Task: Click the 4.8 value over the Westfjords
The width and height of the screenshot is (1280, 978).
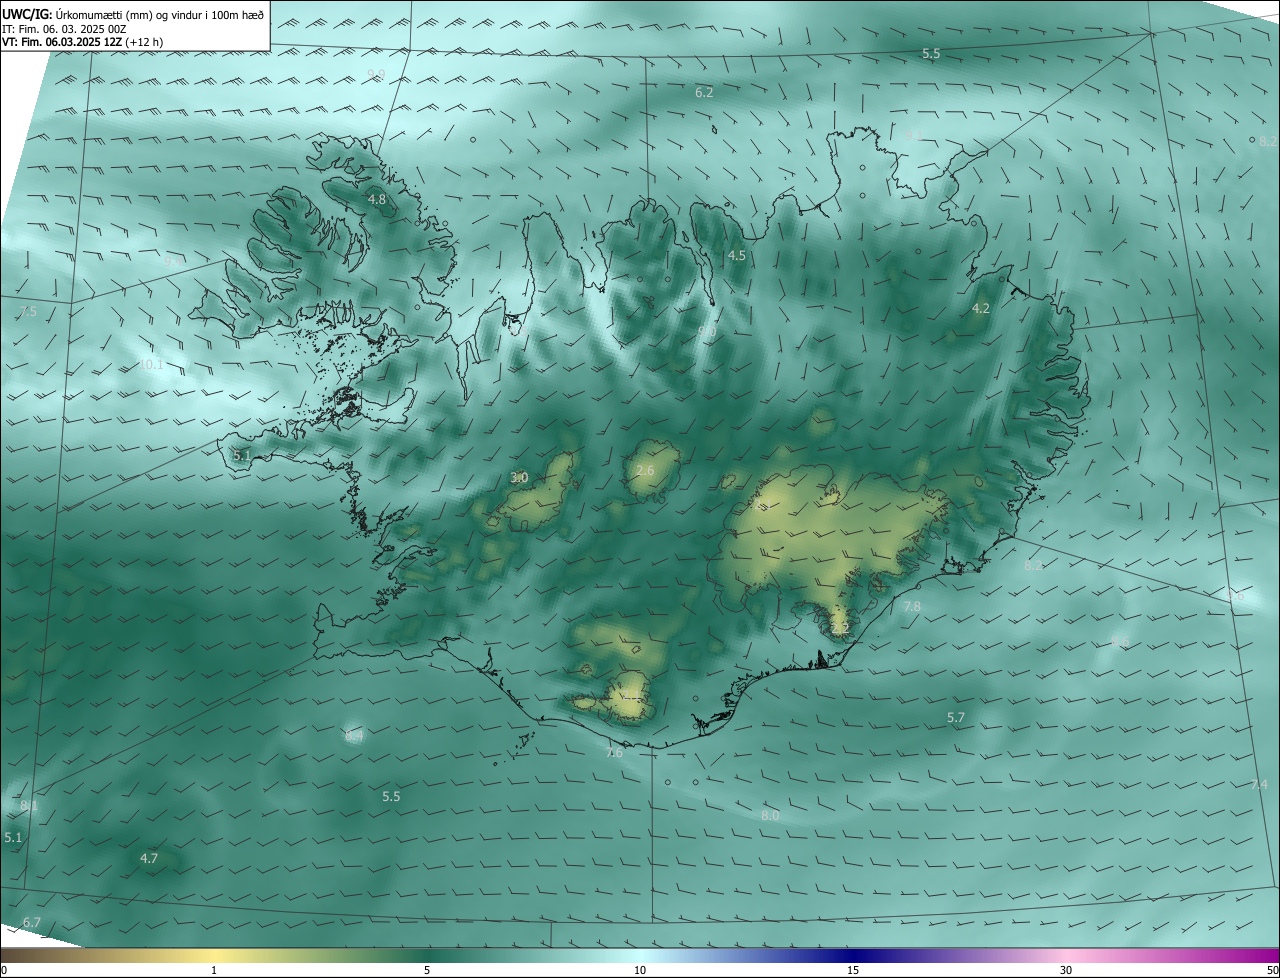Action: click(x=377, y=200)
